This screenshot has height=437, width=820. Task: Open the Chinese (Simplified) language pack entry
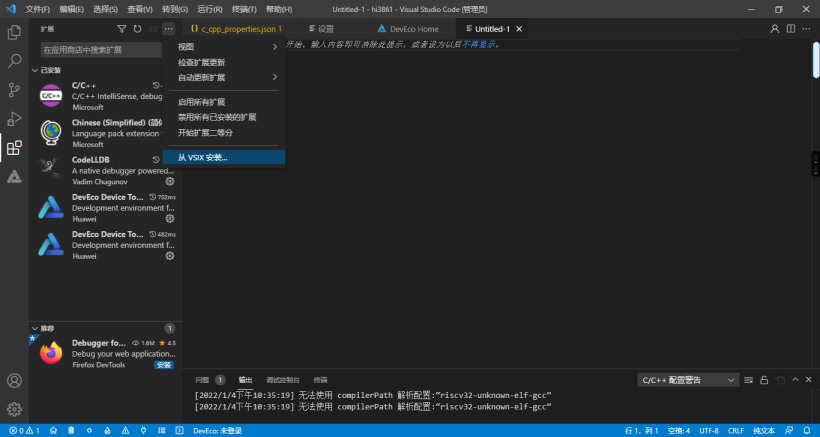[106, 133]
